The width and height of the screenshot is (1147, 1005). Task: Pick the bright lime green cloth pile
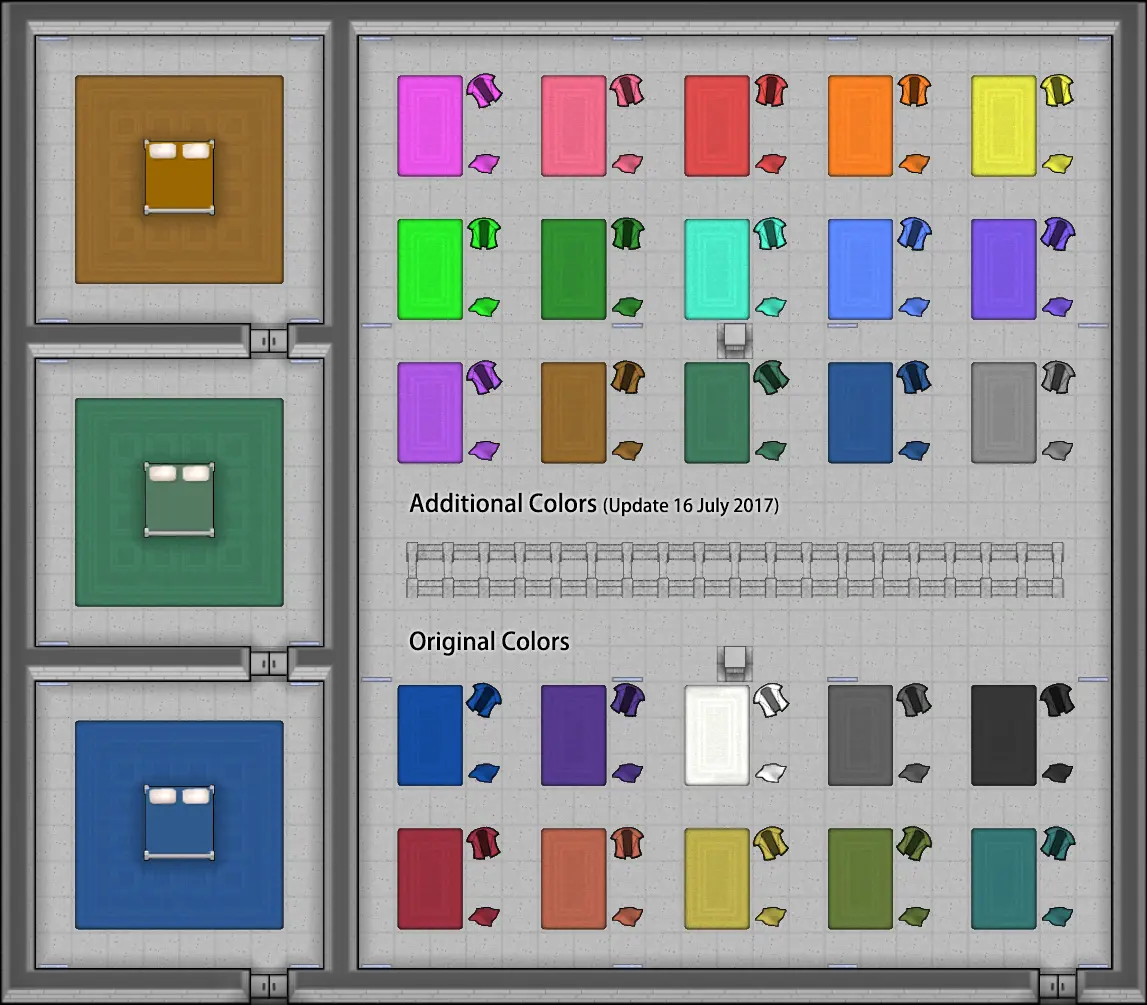[x=484, y=306]
